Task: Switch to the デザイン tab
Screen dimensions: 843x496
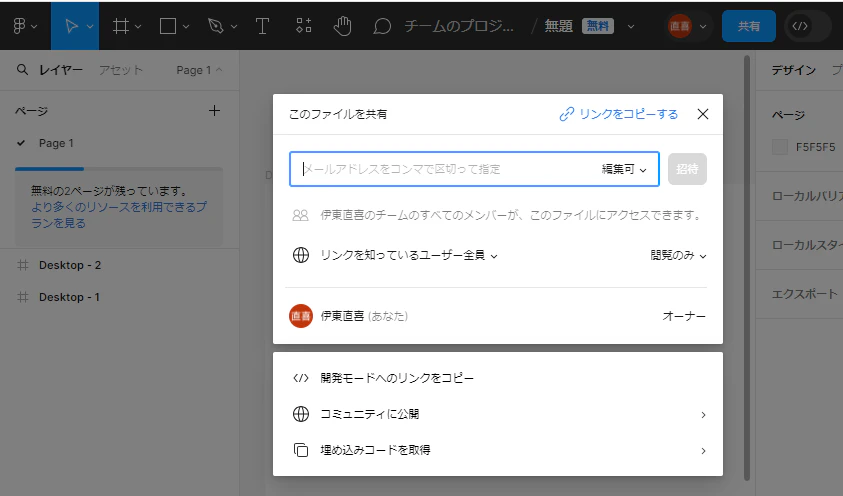Action: [x=794, y=70]
